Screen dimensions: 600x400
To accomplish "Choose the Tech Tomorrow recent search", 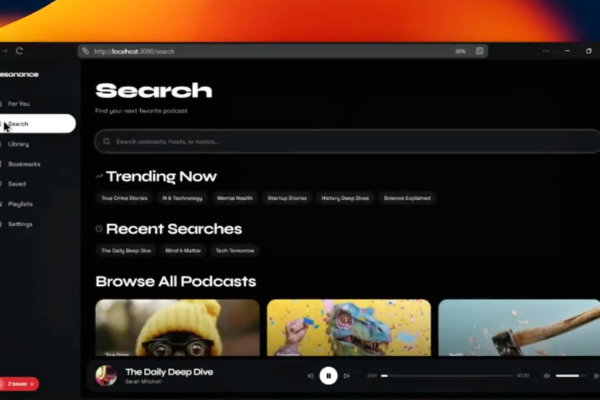I will click(234, 250).
